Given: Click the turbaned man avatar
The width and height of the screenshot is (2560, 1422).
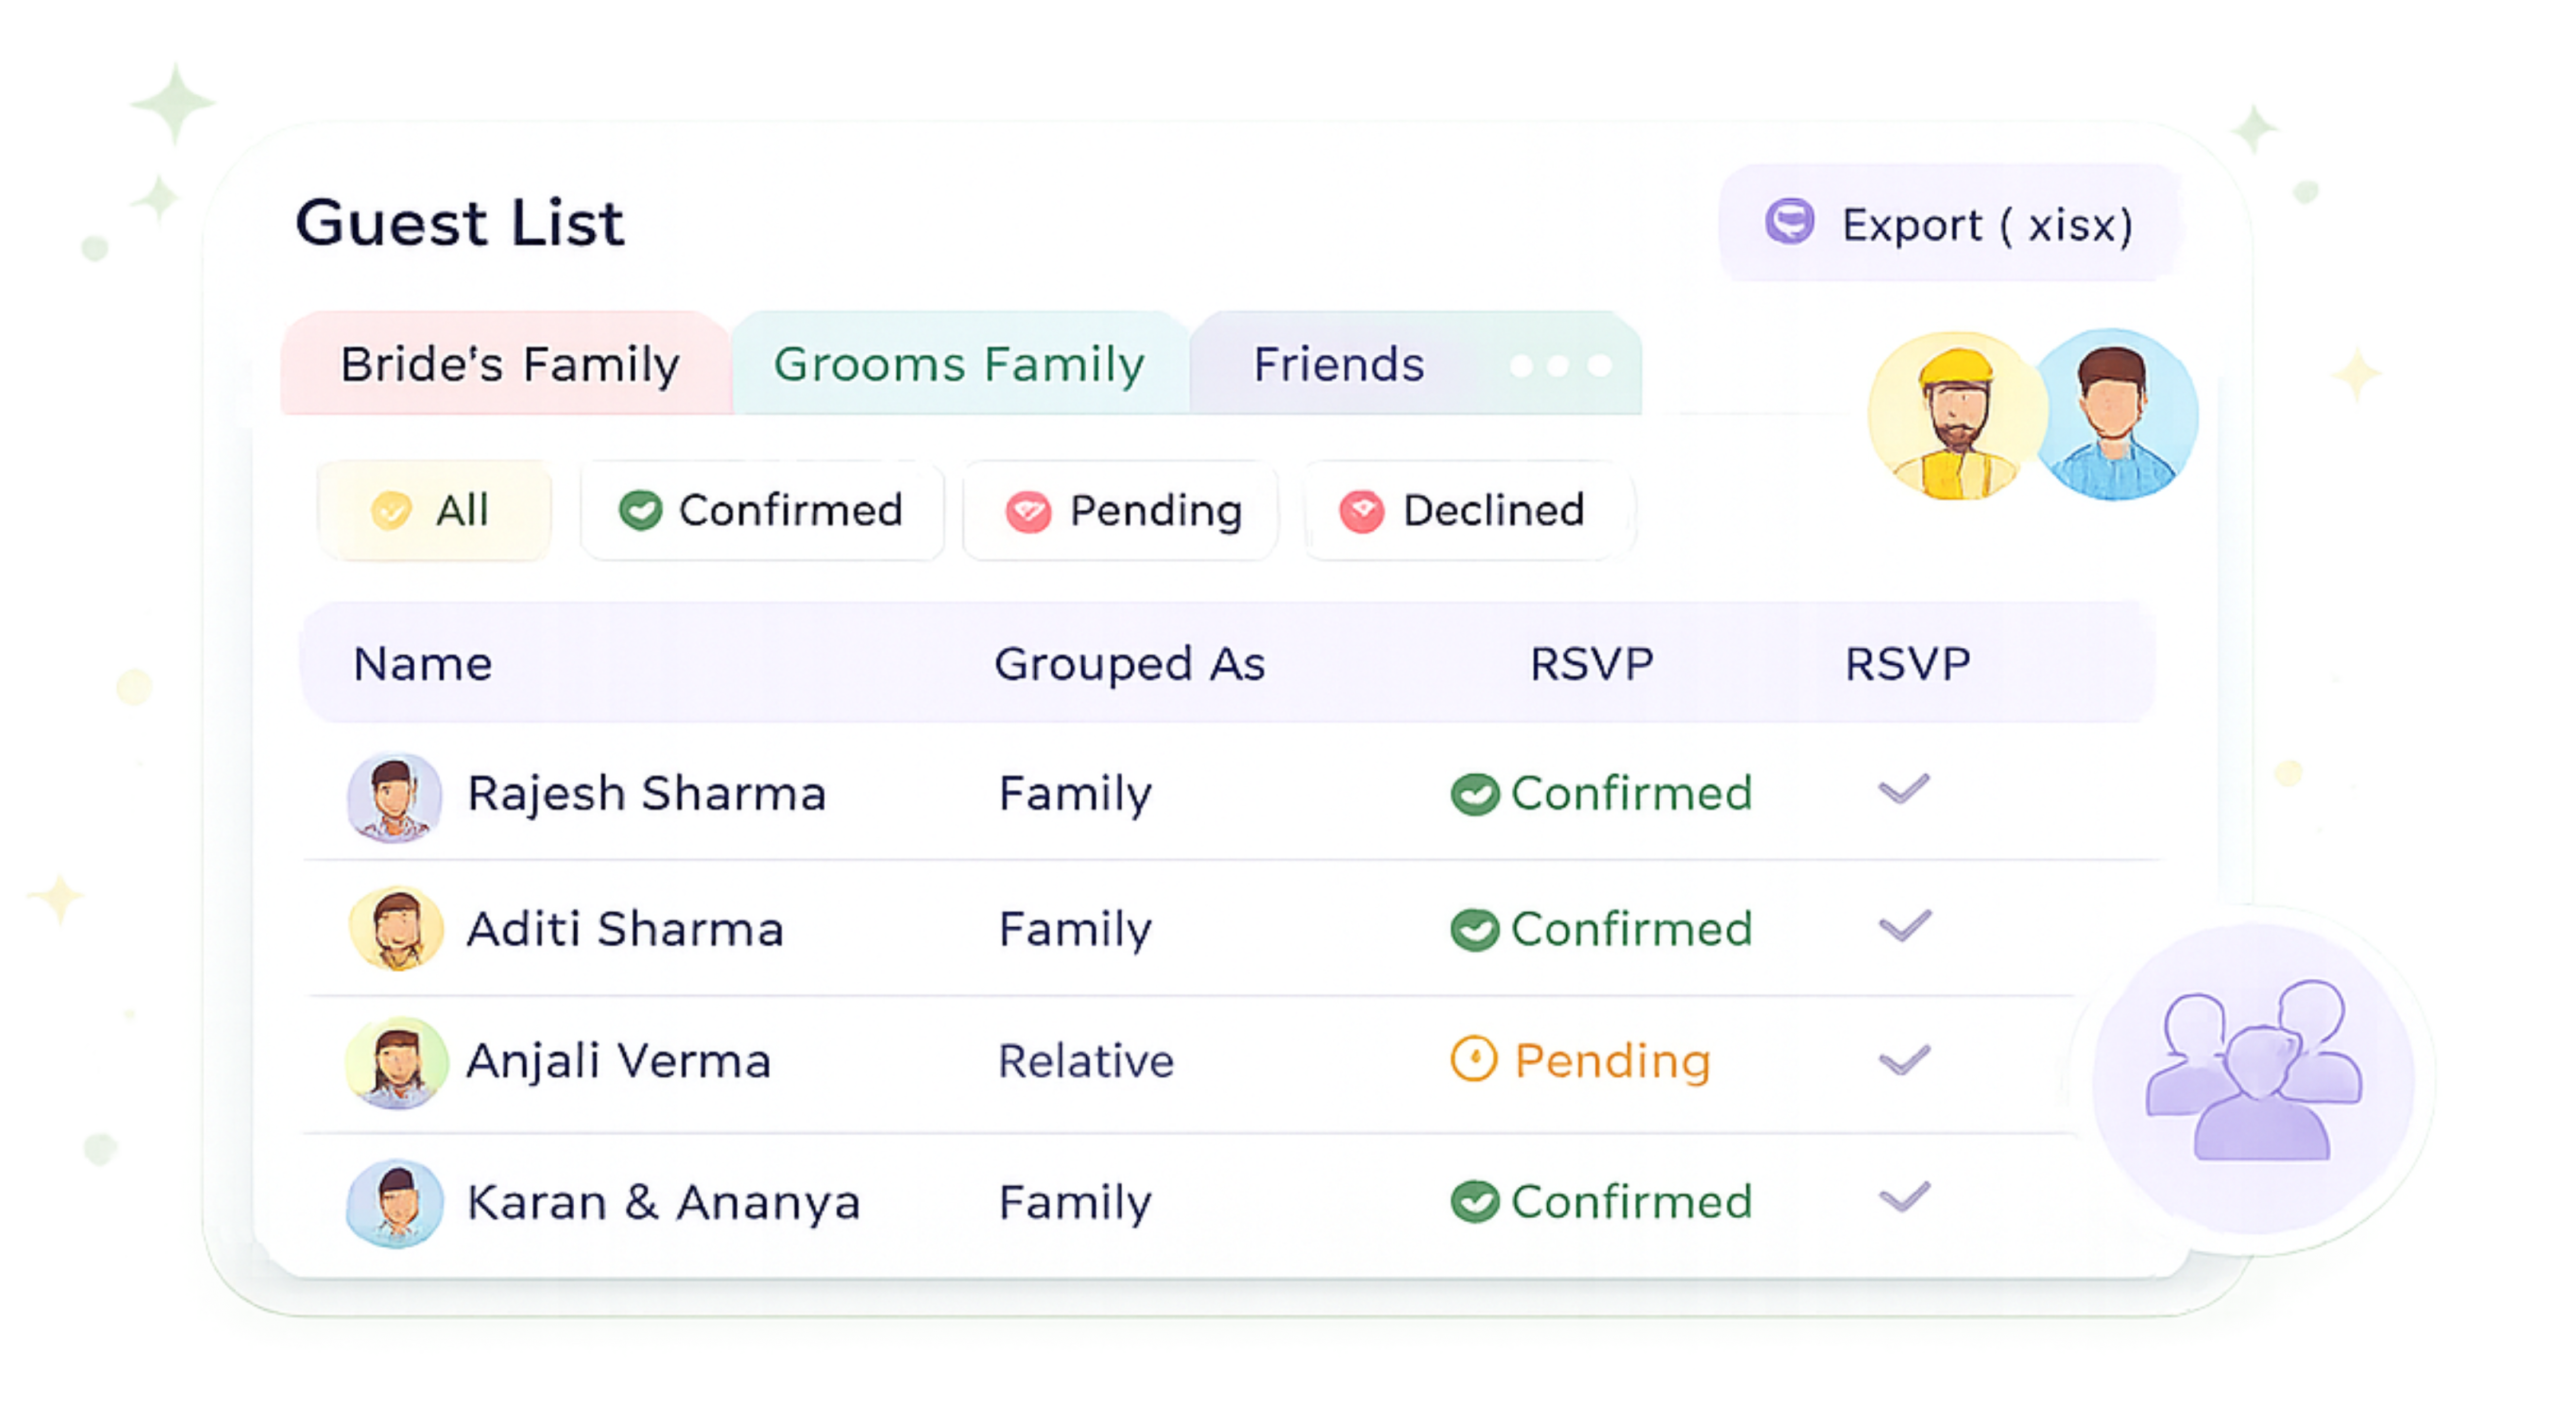Looking at the screenshot, I should click(x=1955, y=416).
